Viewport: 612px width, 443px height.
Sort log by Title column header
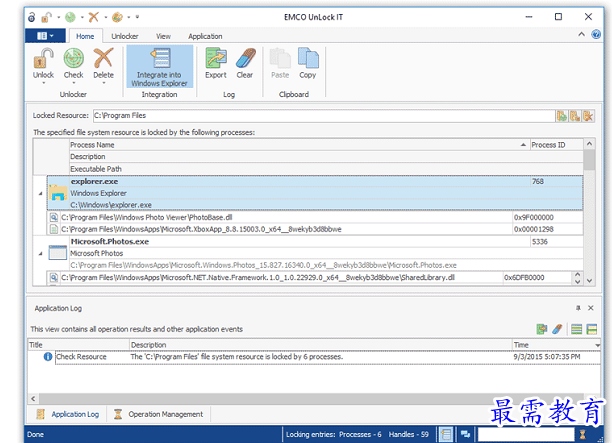(x=78, y=345)
